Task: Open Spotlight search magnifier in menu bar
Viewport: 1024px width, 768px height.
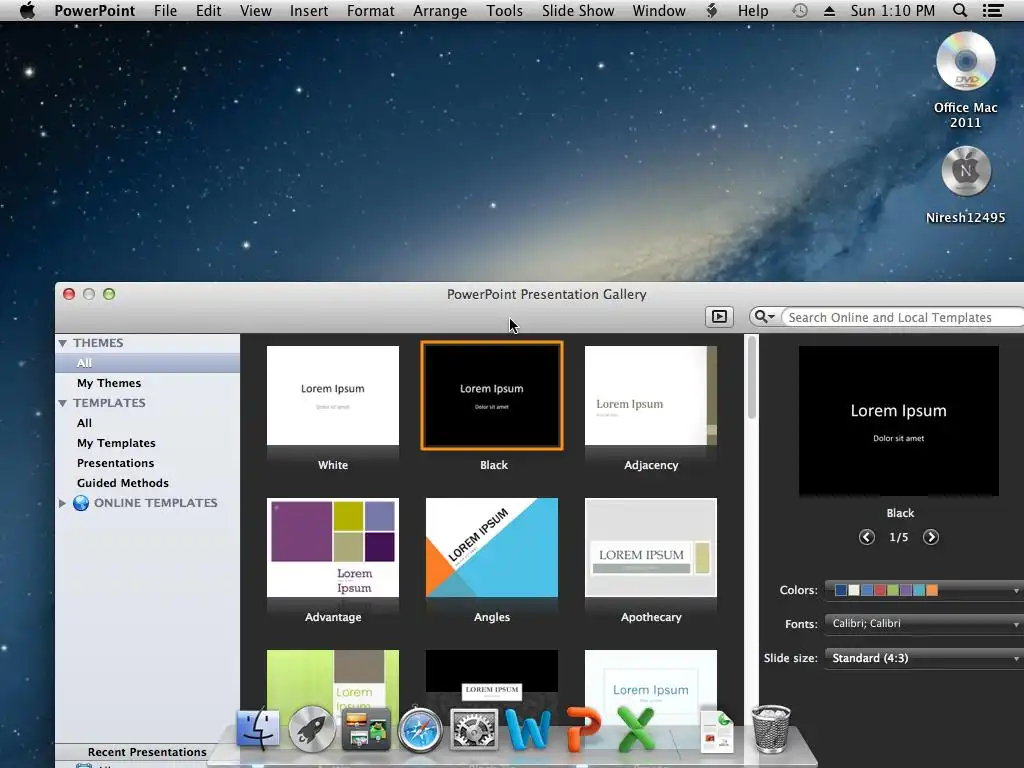Action: click(x=960, y=10)
